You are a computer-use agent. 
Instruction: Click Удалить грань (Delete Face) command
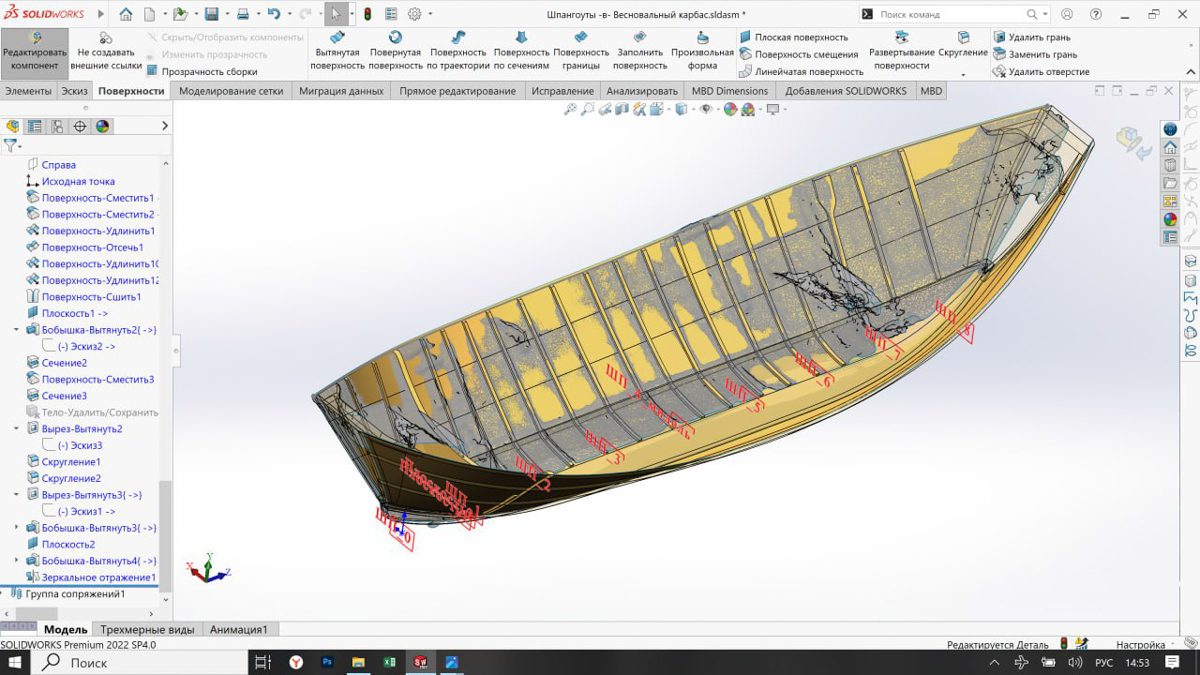[x=1038, y=37]
